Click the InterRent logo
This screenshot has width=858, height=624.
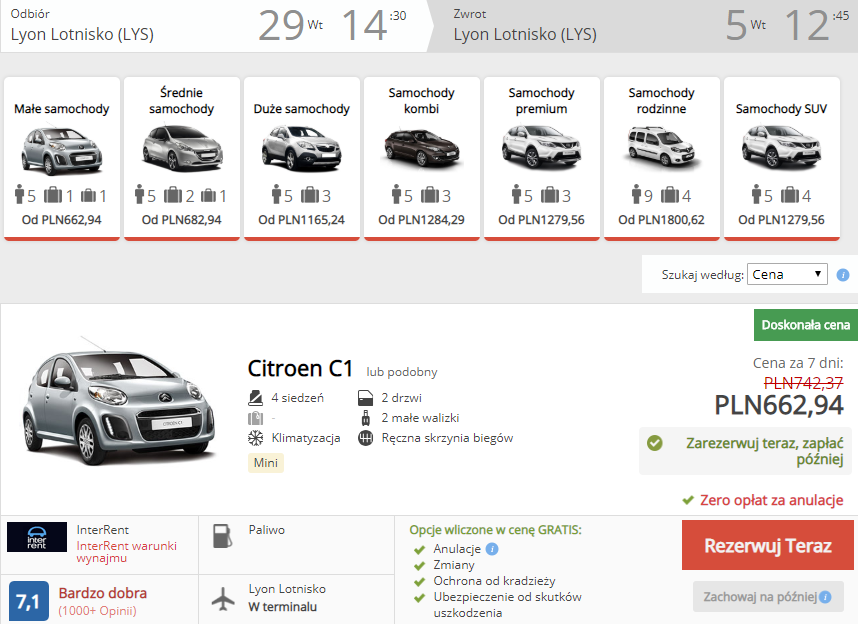(37, 537)
